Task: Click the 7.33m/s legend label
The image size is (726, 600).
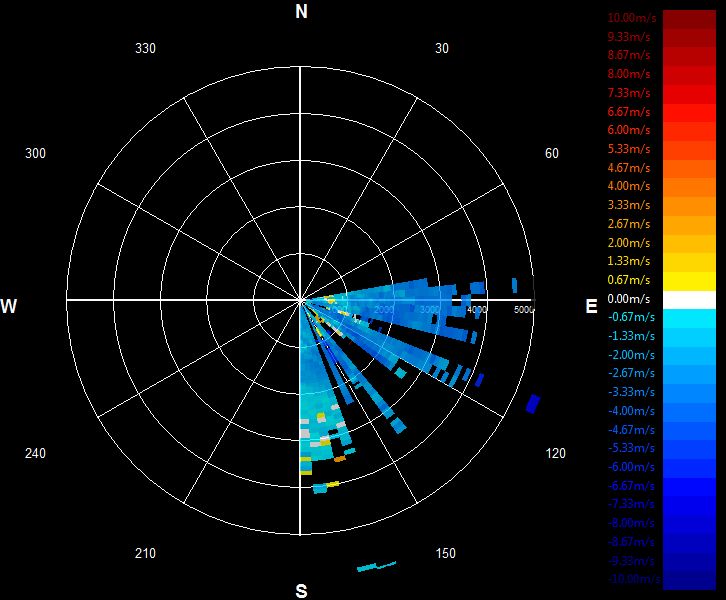Action: 629,93
